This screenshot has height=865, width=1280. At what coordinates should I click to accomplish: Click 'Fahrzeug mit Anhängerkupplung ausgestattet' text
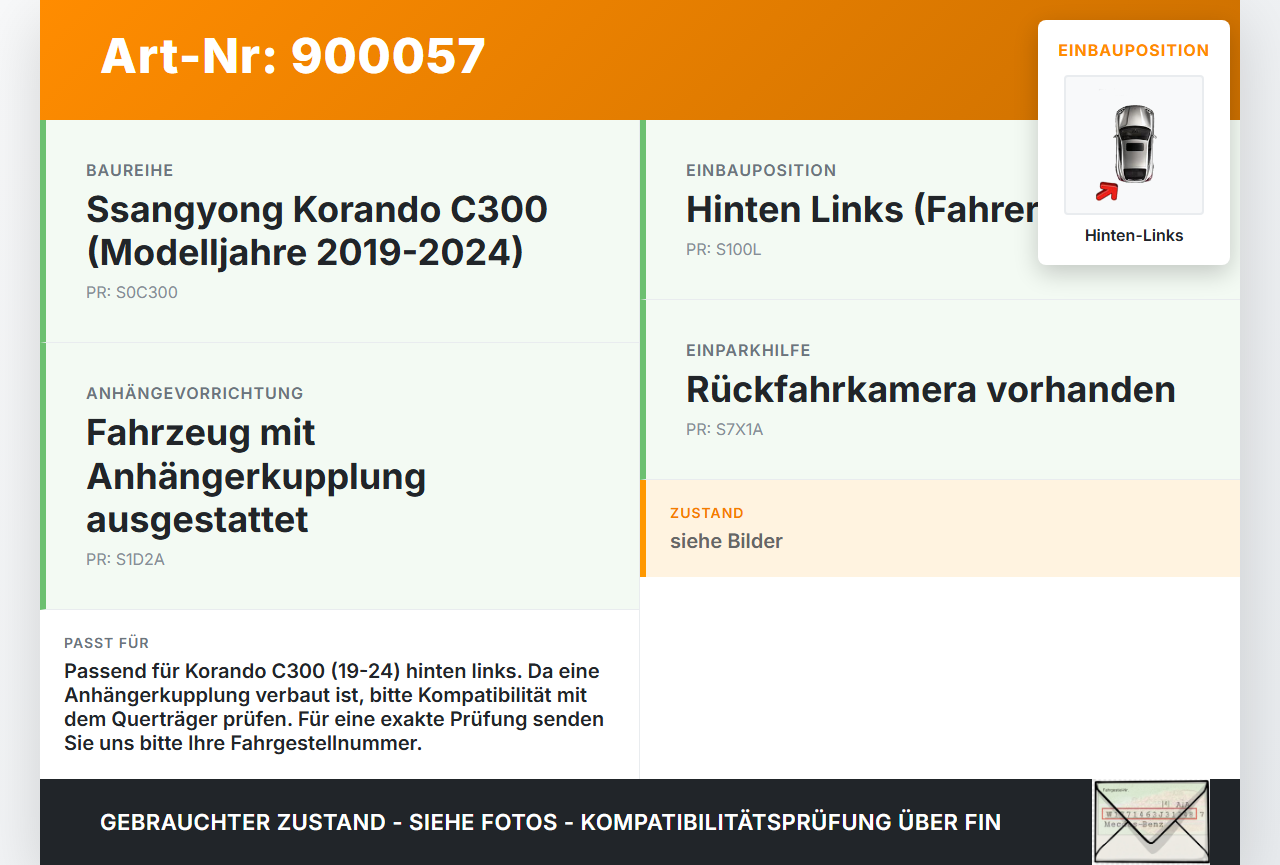pyautogui.click(x=257, y=476)
